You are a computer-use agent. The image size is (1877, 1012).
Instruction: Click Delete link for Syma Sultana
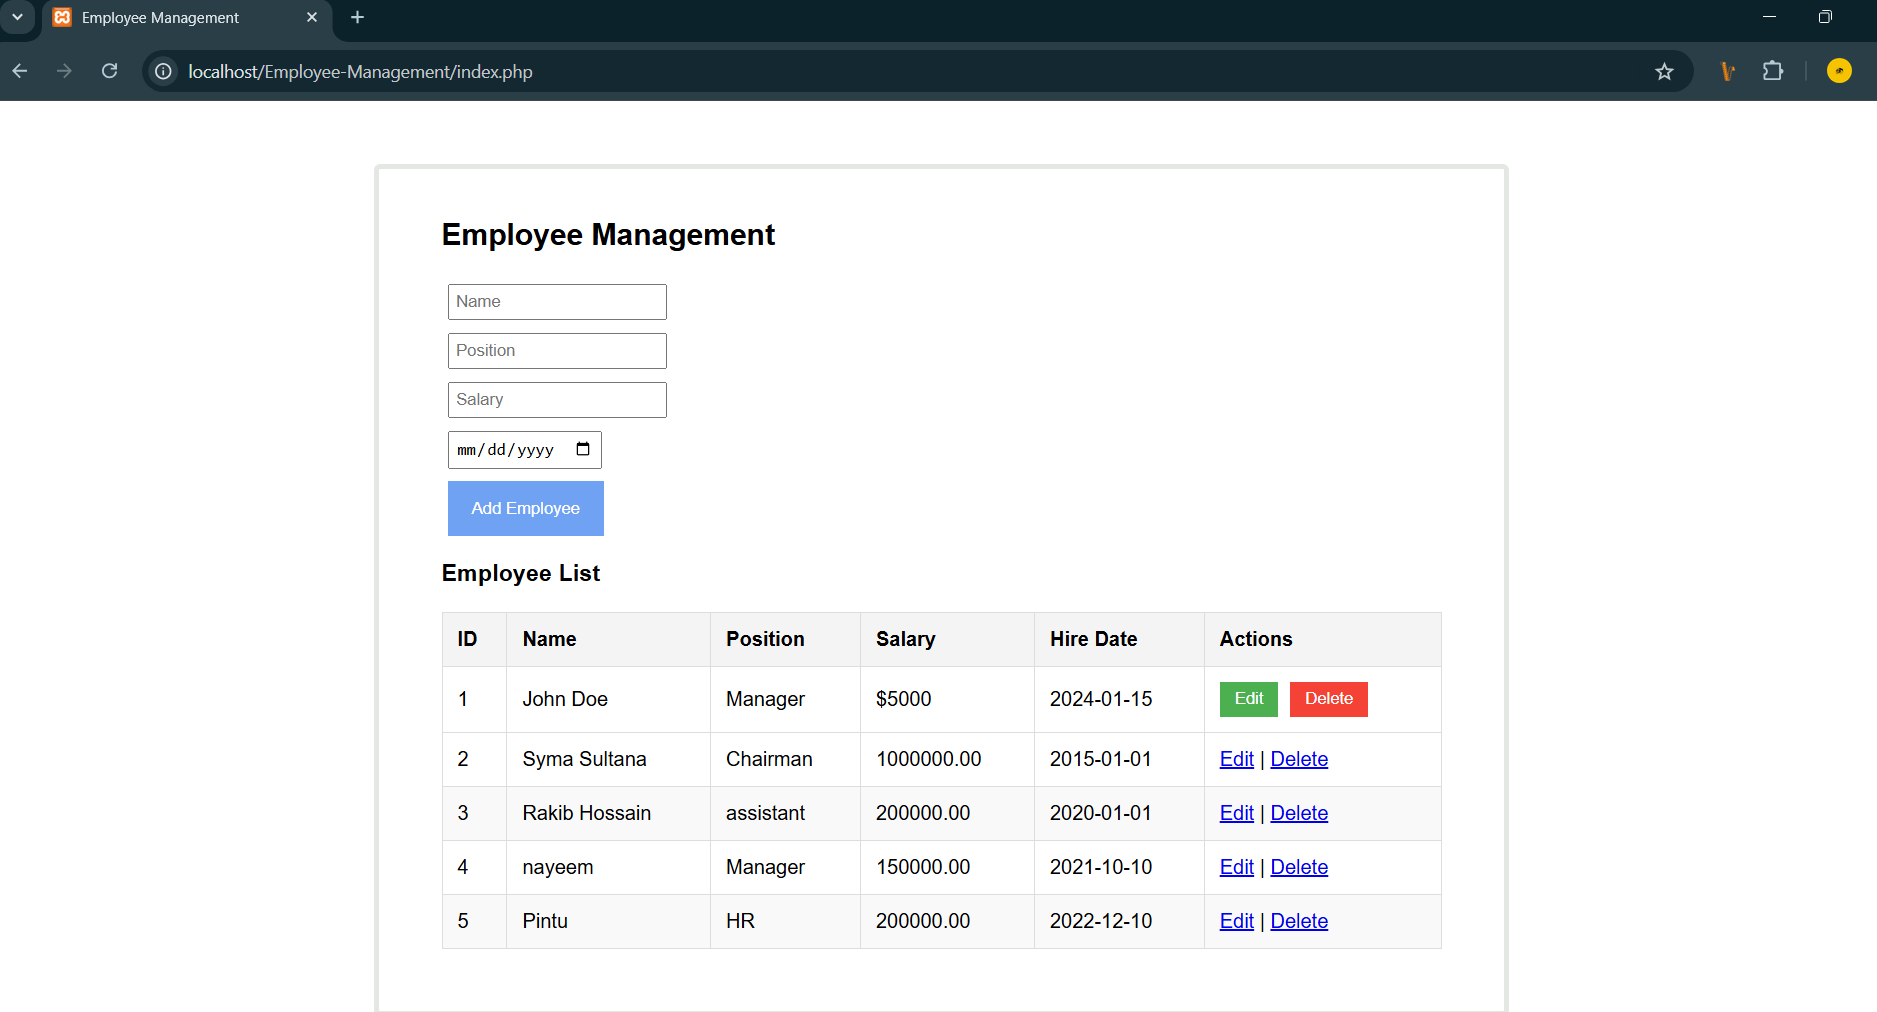pos(1299,759)
